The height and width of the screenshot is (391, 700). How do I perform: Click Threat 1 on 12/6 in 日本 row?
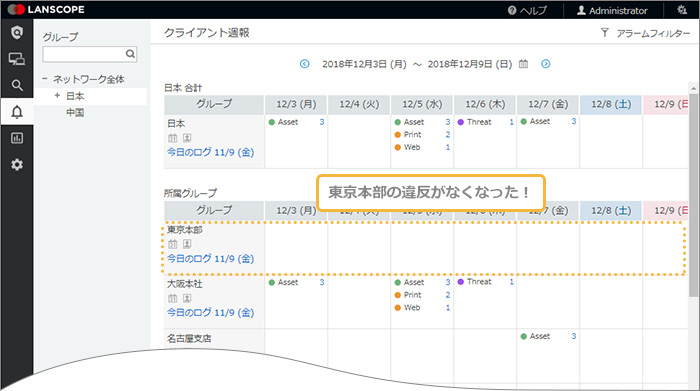486,122
